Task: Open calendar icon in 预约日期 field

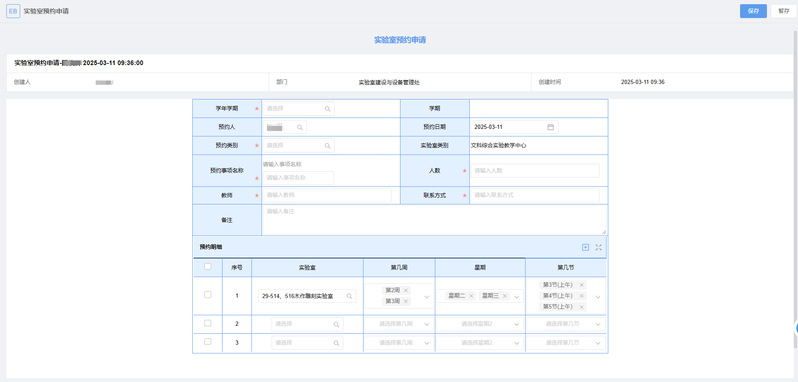Action: click(550, 127)
